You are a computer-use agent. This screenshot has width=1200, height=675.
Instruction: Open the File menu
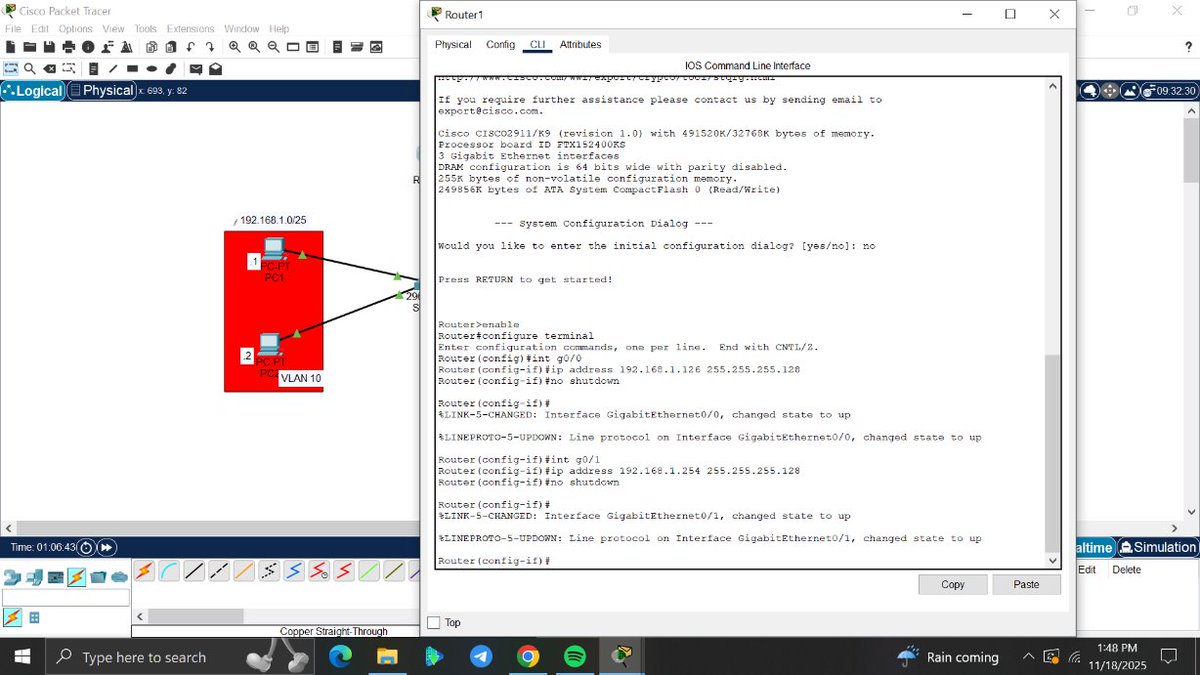click(x=13, y=29)
